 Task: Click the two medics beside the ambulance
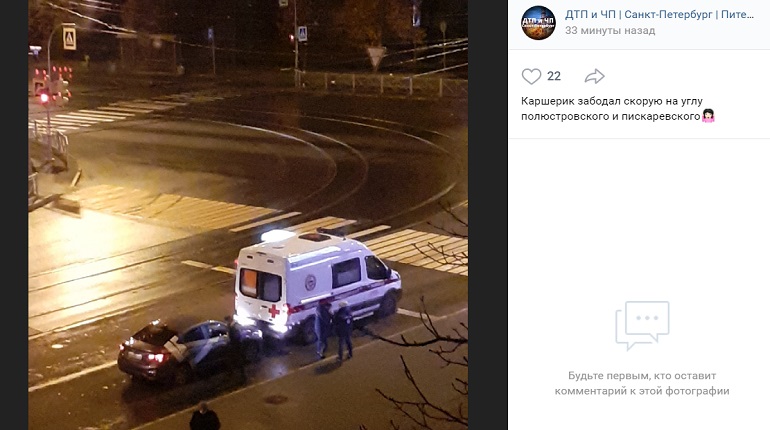coord(334,328)
